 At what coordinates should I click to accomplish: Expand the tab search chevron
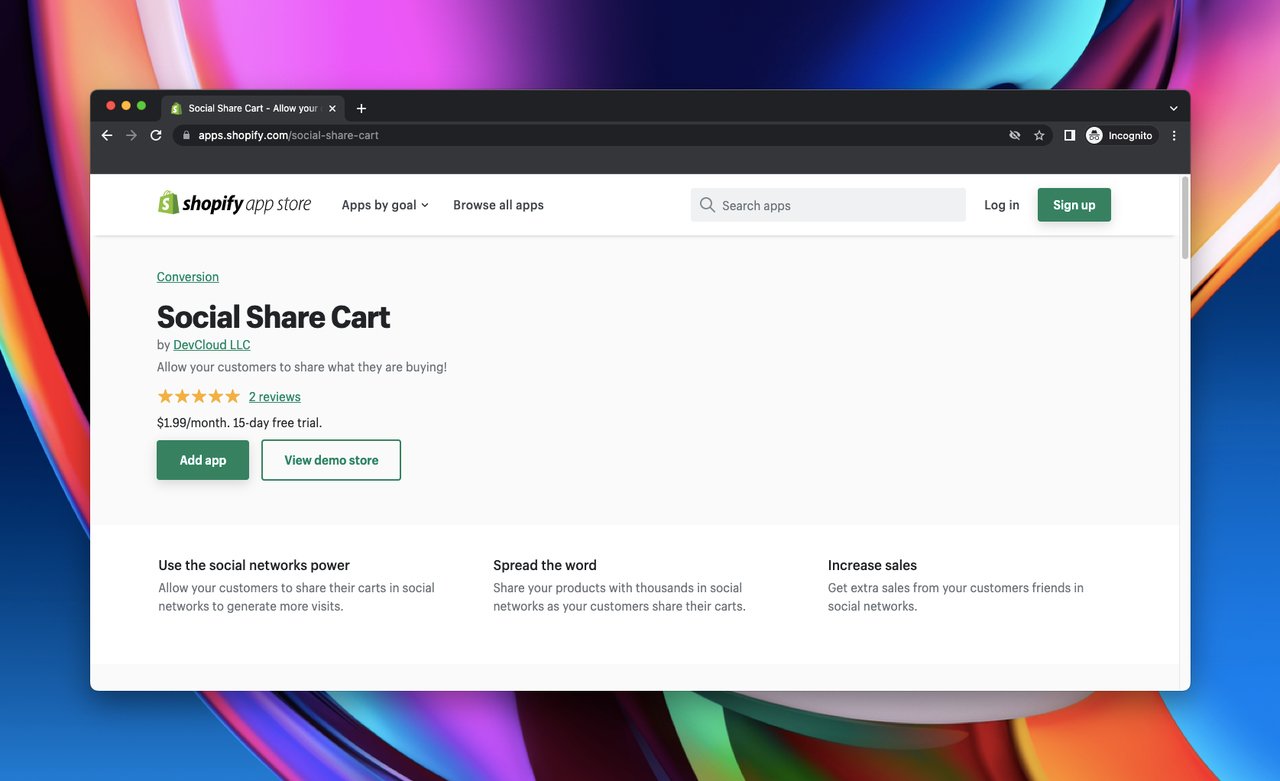point(1173,108)
